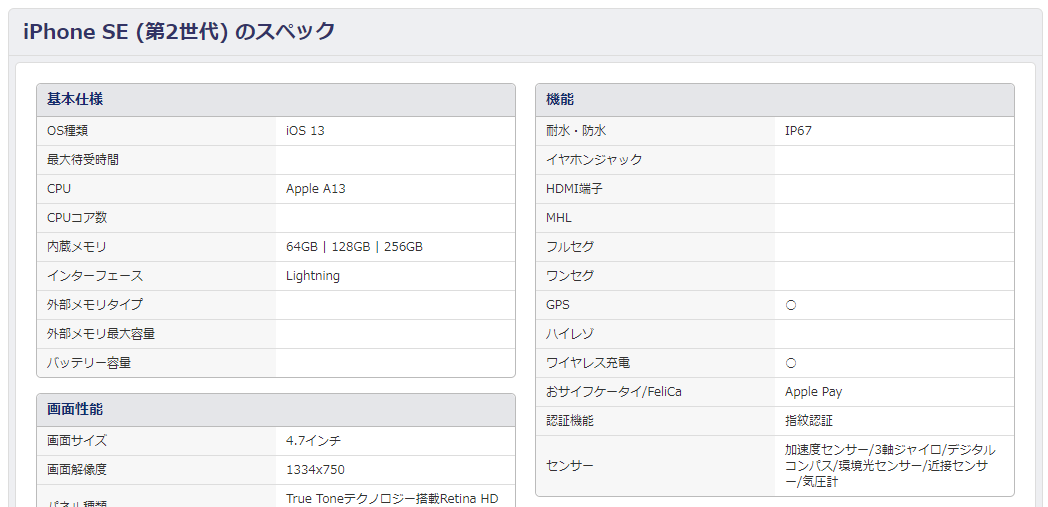This screenshot has height=507, width=1048.
Task: Click the CPUコア数 label
Action: pyautogui.click(x=77, y=218)
